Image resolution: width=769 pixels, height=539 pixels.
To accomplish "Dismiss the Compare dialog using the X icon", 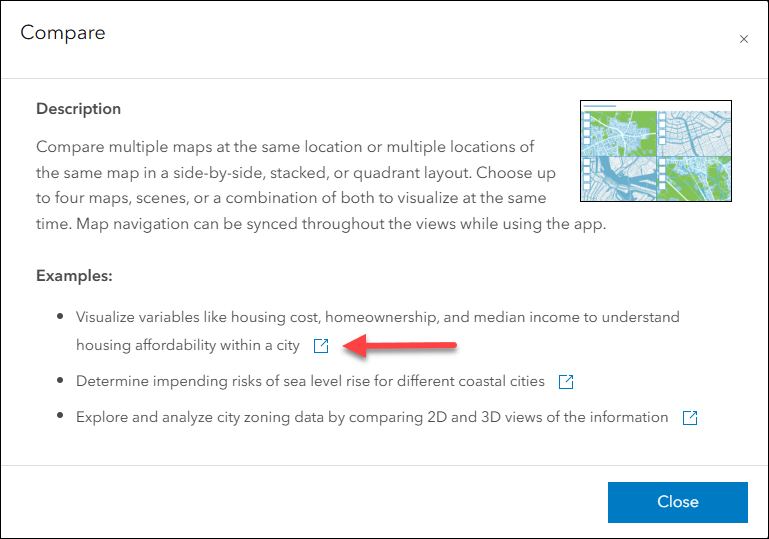I will (x=743, y=39).
